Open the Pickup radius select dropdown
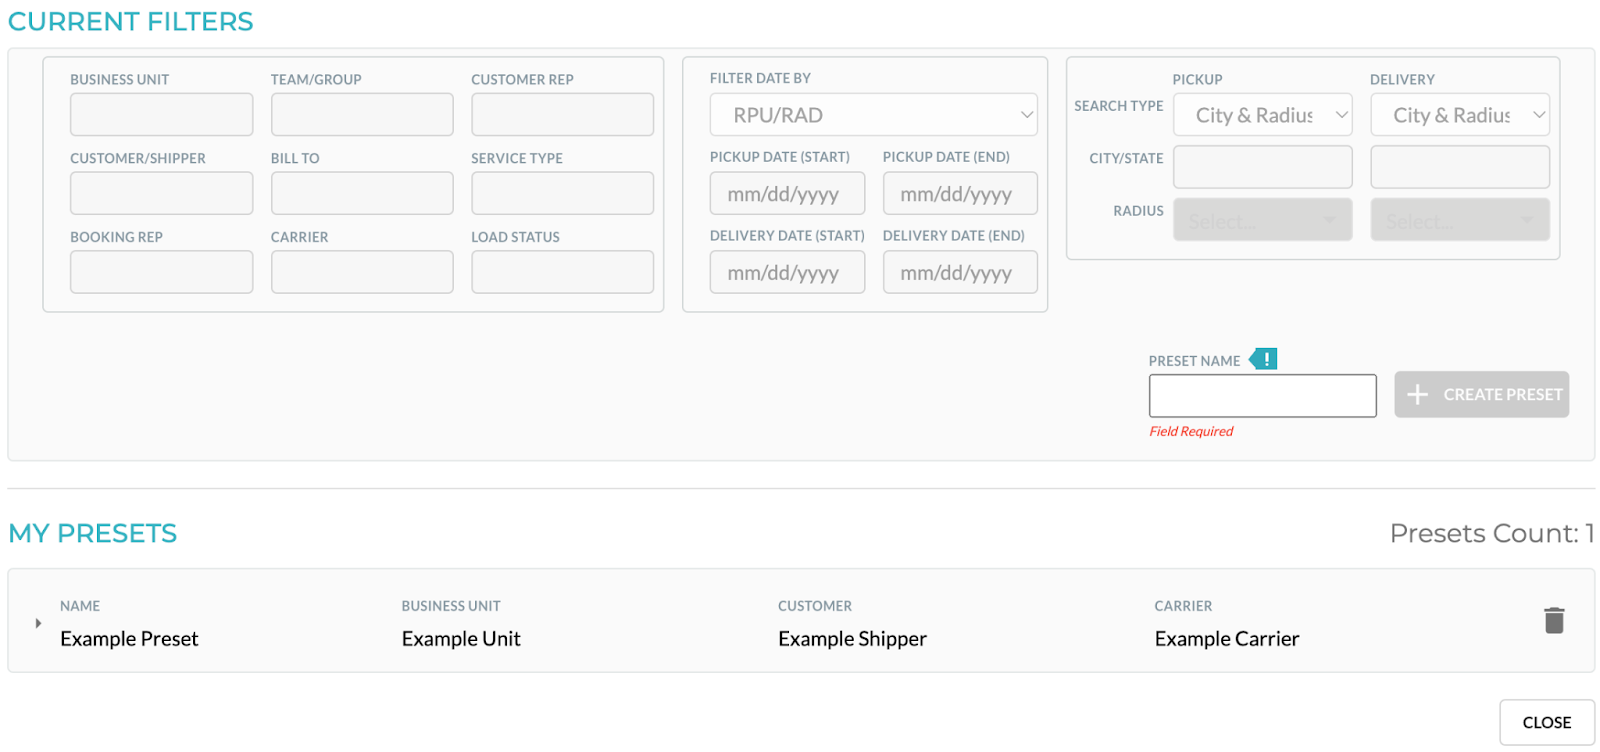 tap(1262, 220)
